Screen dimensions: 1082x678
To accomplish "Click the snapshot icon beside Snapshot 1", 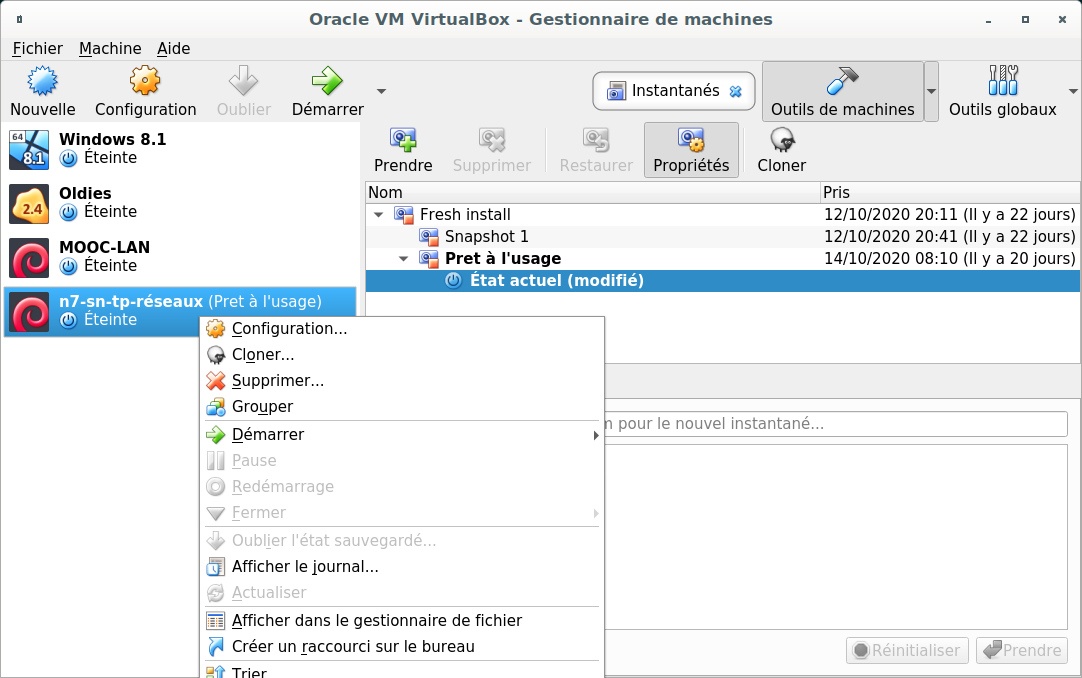I will tap(429, 237).
